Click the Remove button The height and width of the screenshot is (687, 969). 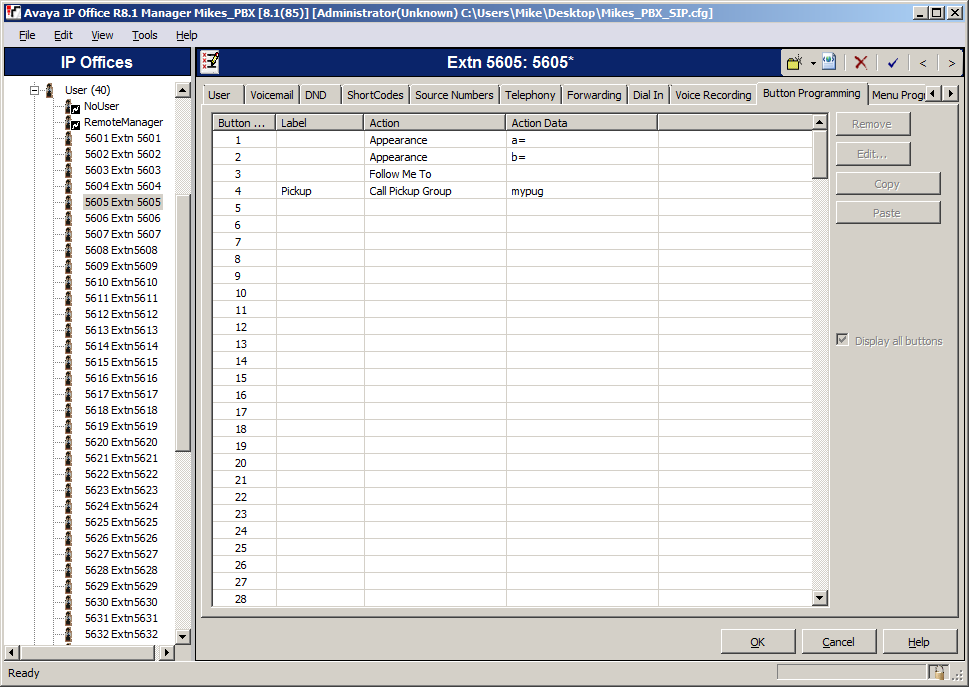[872, 124]
